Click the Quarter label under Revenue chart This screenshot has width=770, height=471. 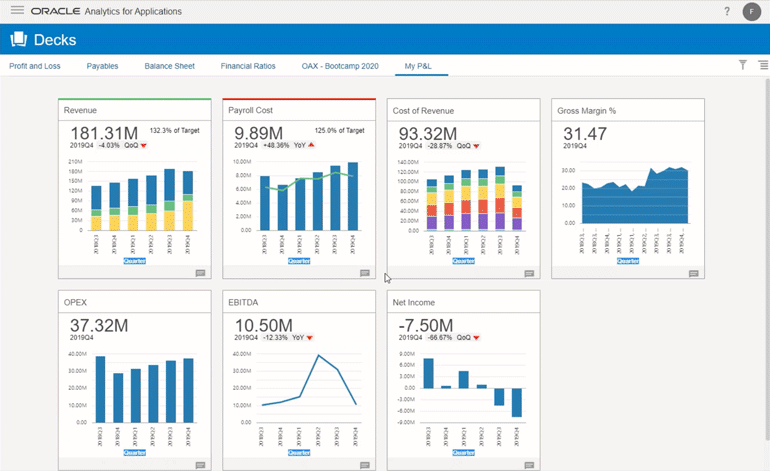135,261
